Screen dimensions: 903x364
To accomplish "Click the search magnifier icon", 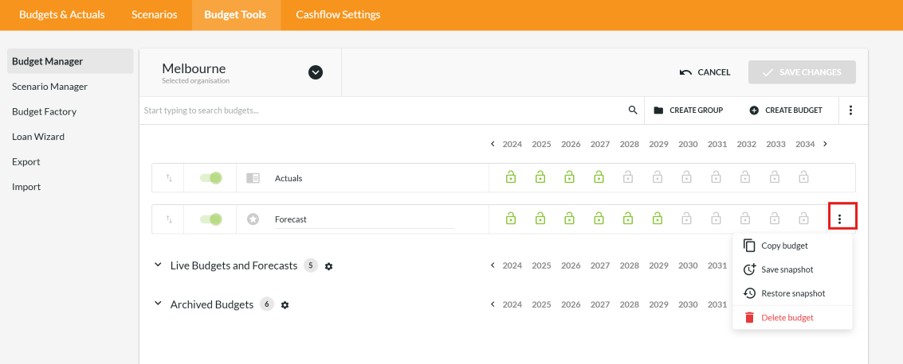I will point(632,110).
